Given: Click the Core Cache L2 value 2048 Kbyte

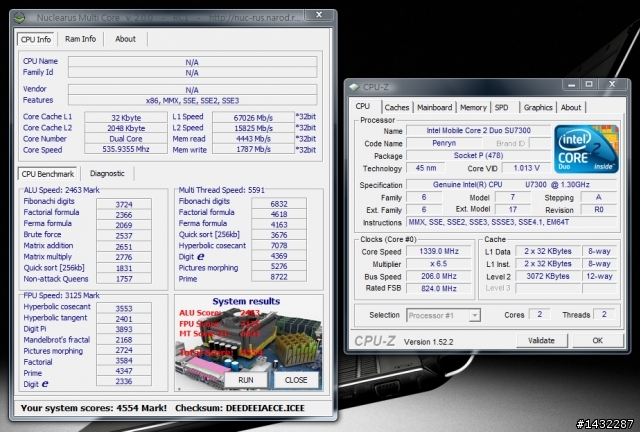Looking at the screenshot, I should pos(126,128).
